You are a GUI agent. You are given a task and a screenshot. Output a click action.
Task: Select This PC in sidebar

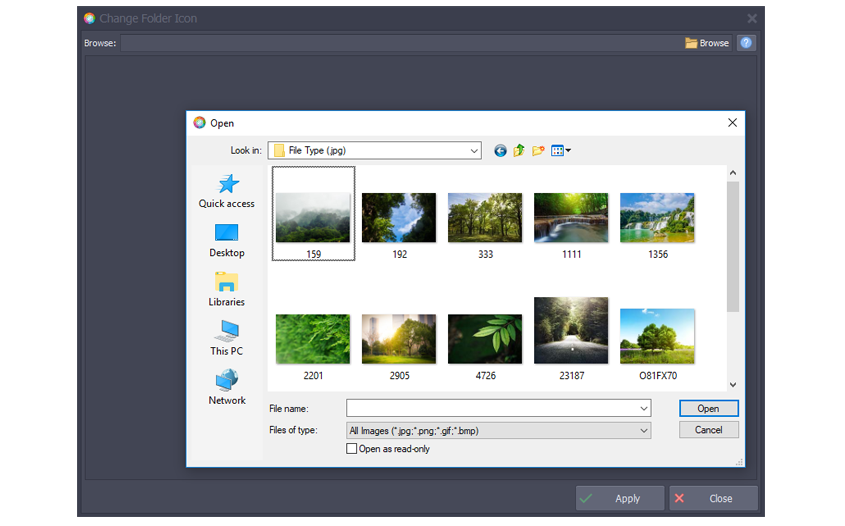(x=227, y=338)
